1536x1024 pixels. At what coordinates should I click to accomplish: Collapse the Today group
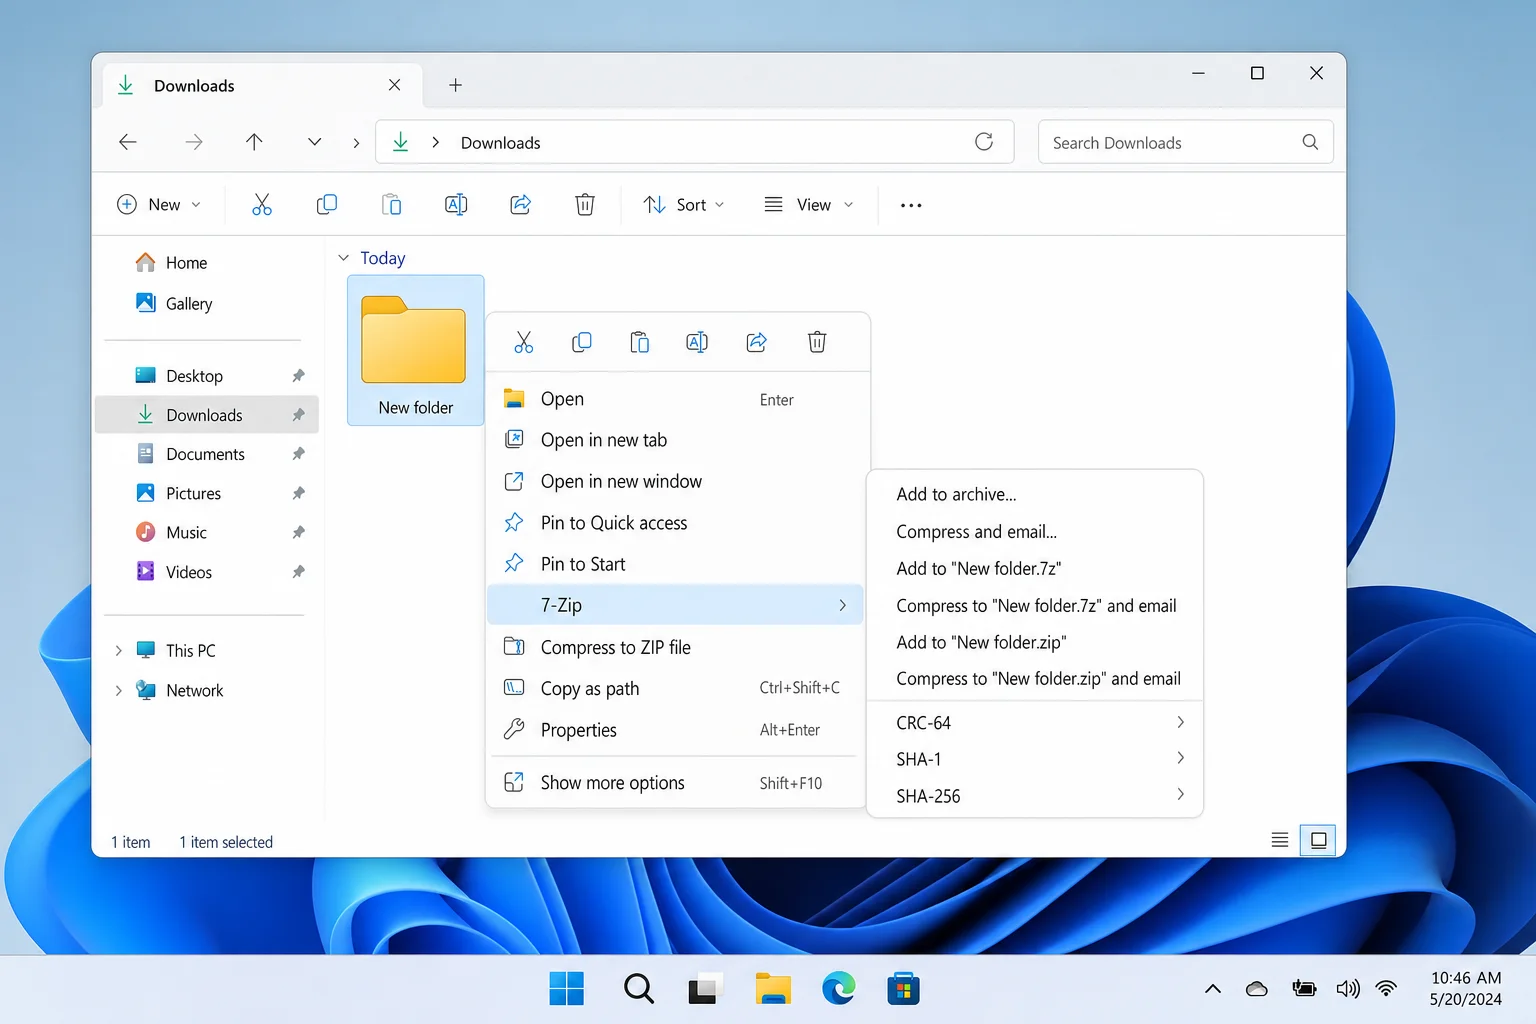tap(343, 258)
